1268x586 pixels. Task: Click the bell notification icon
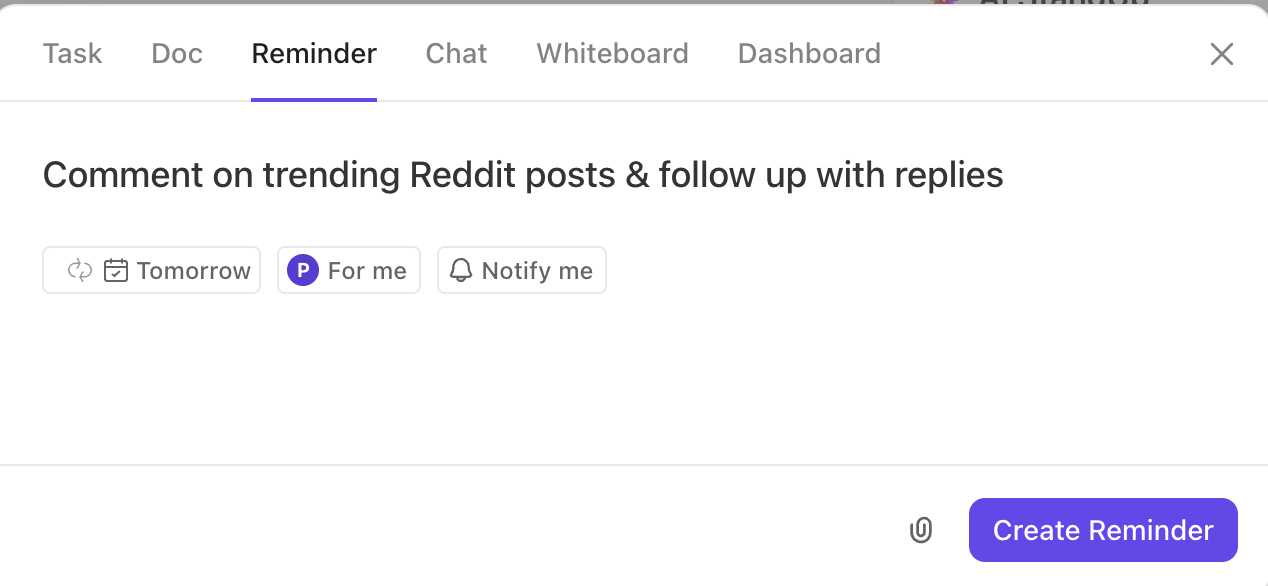point(460,270)
